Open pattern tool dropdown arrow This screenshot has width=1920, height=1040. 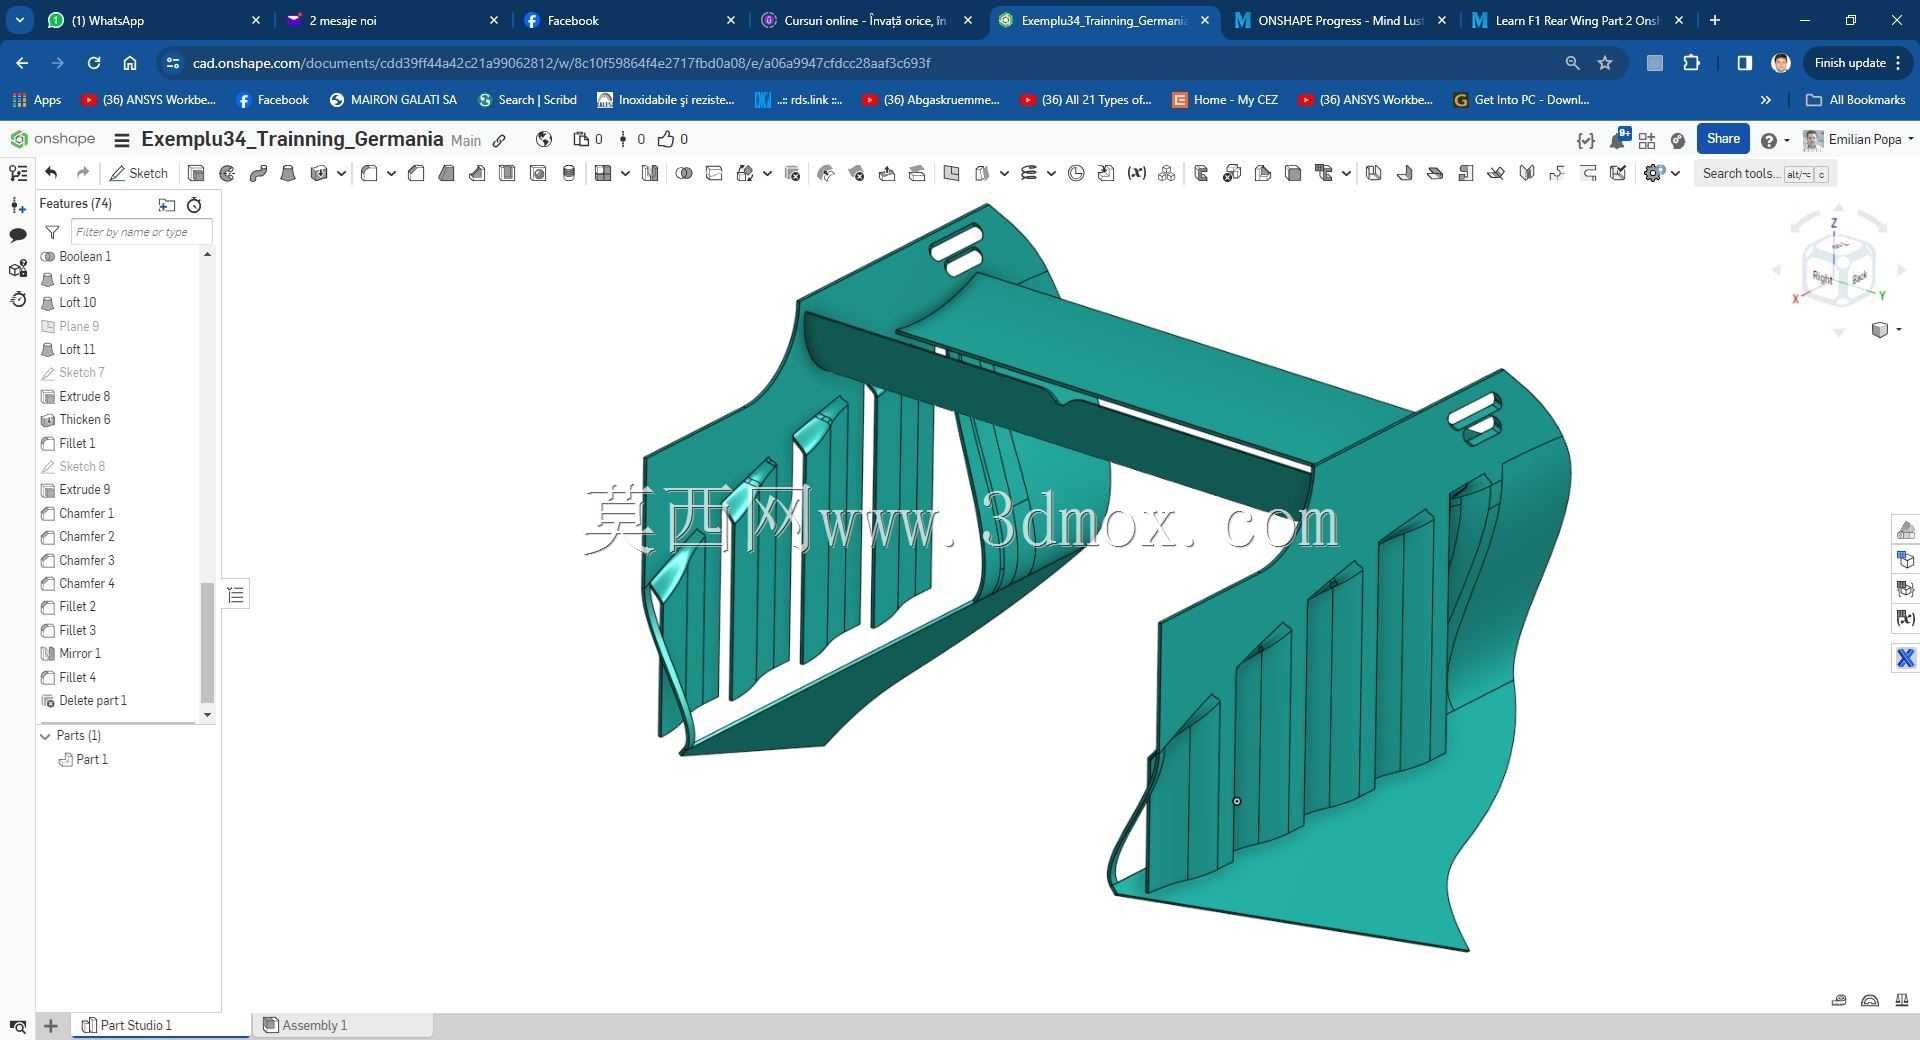pyautogui.click(x=625, y=173)
